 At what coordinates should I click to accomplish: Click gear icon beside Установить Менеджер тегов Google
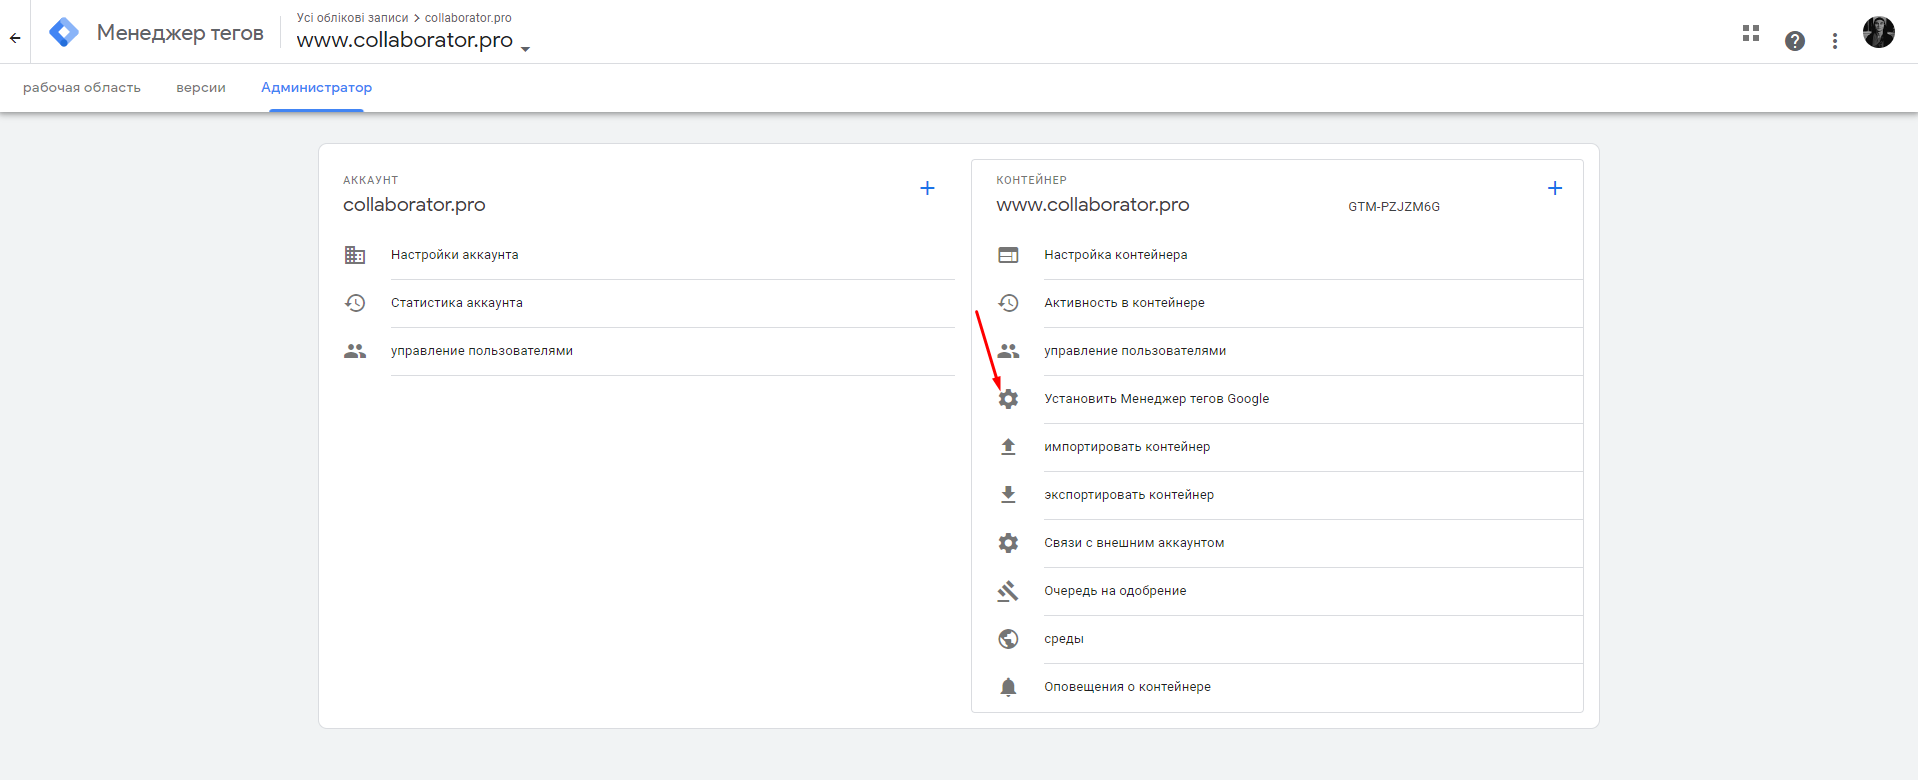point(1008,399)
